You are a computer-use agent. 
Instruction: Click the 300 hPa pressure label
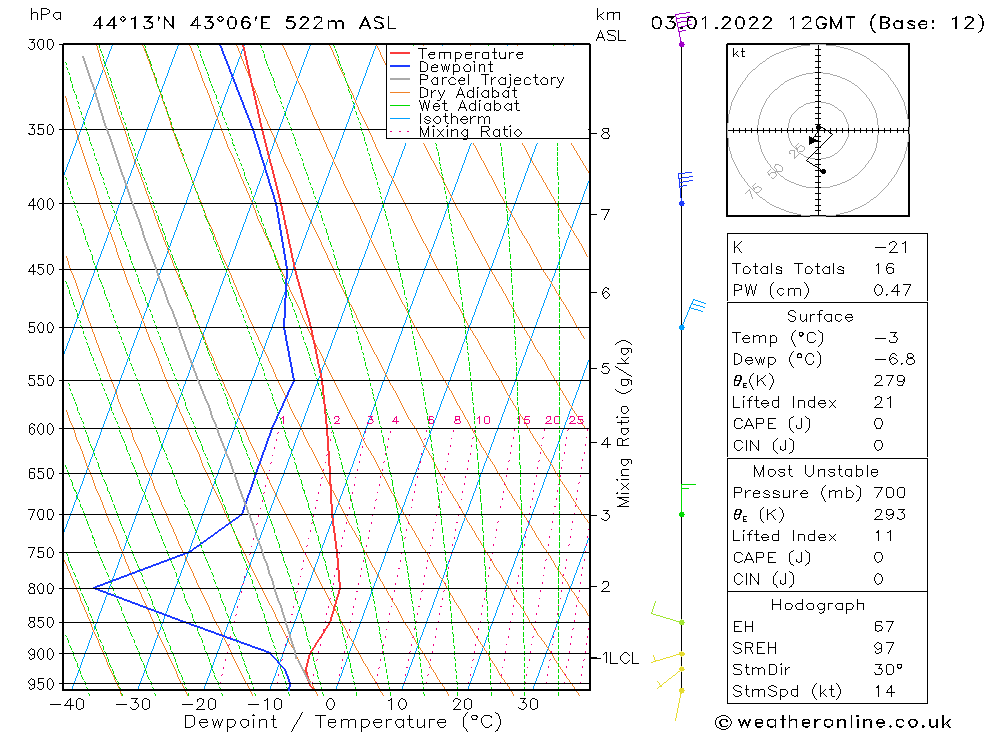(41, 45)
